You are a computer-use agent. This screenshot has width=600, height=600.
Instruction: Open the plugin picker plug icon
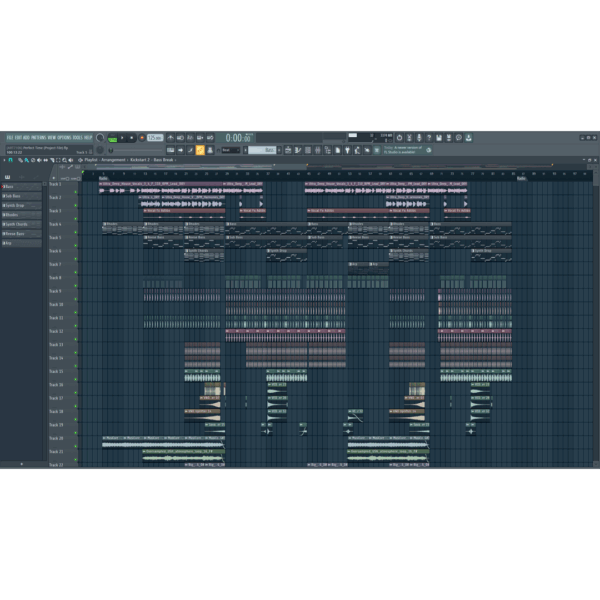(347, 150)
